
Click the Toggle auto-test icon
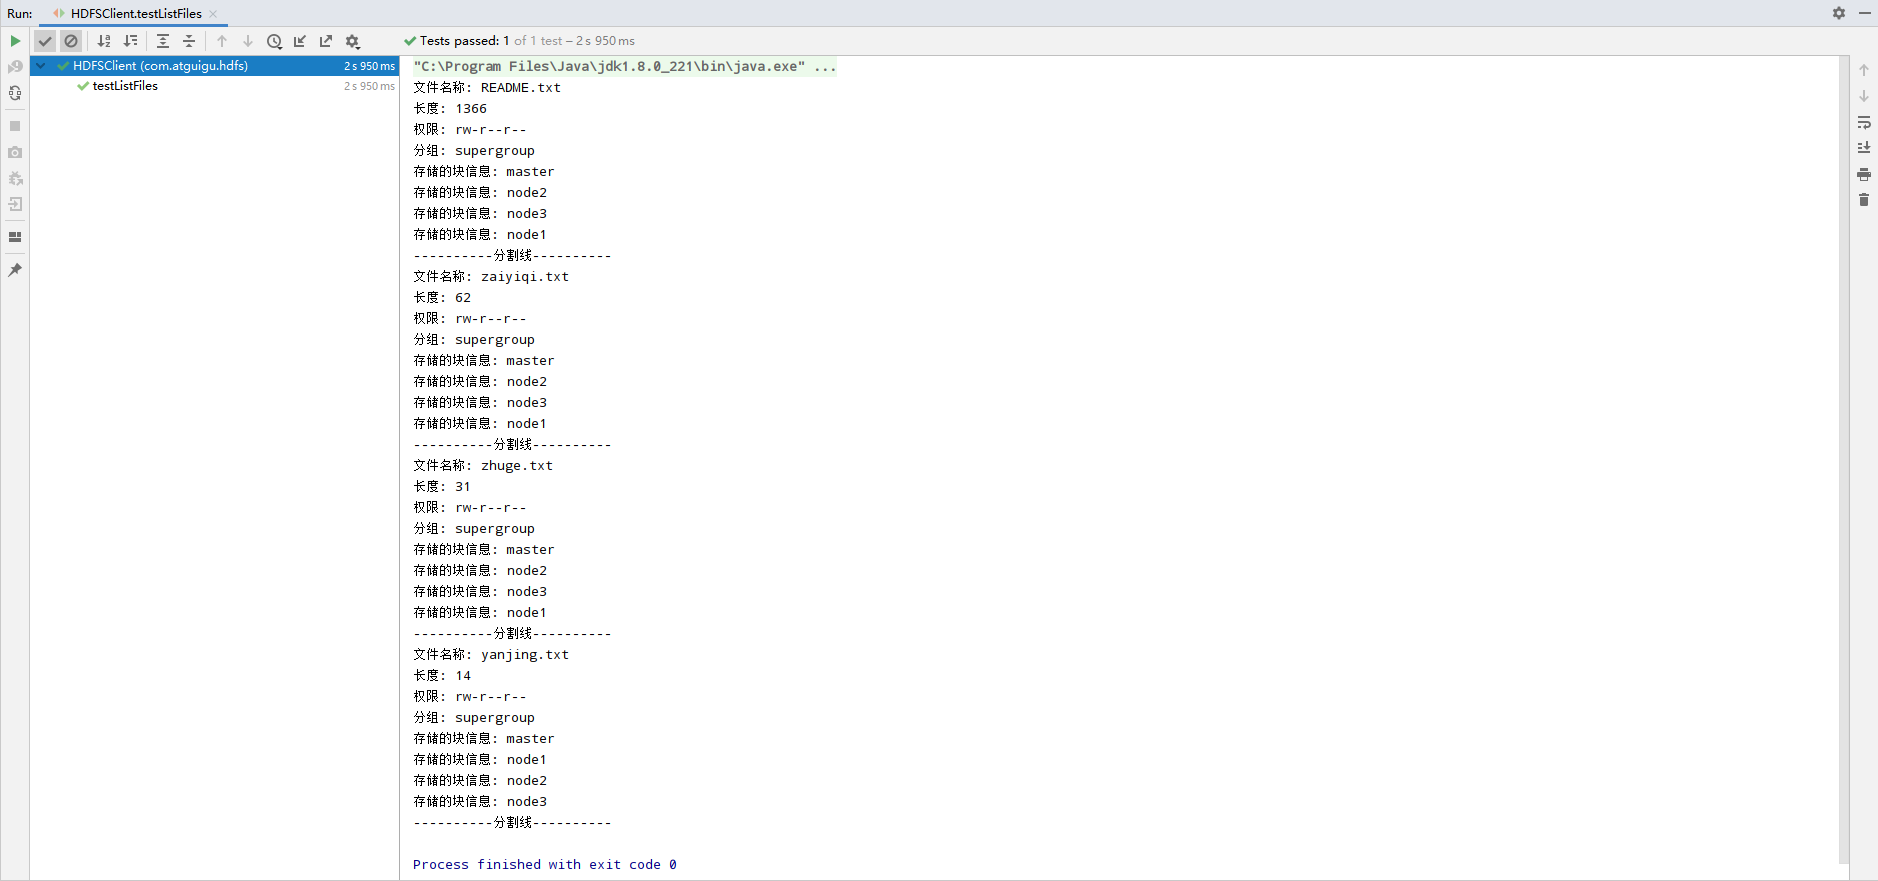[x=15, y=93]
